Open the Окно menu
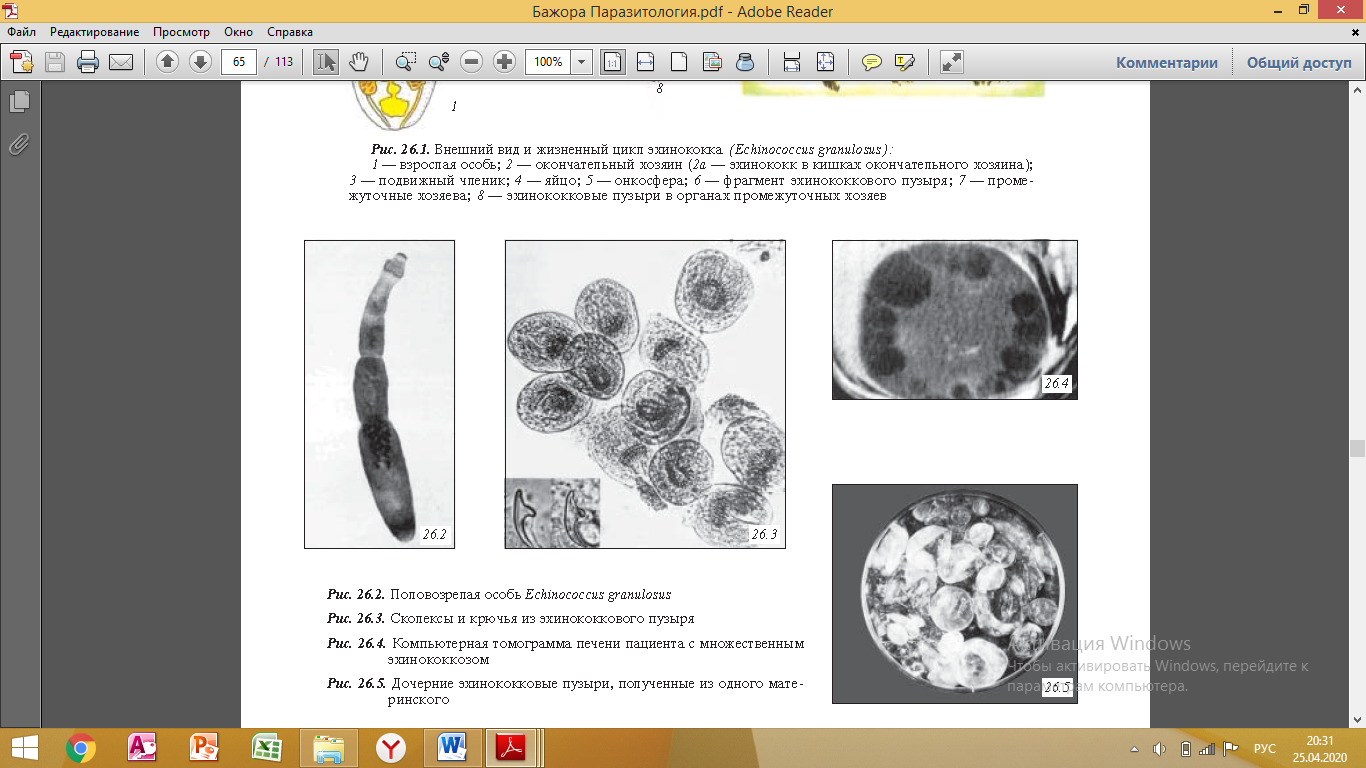Viewport: 1366px width, 768px height. [x=238, y=32]
